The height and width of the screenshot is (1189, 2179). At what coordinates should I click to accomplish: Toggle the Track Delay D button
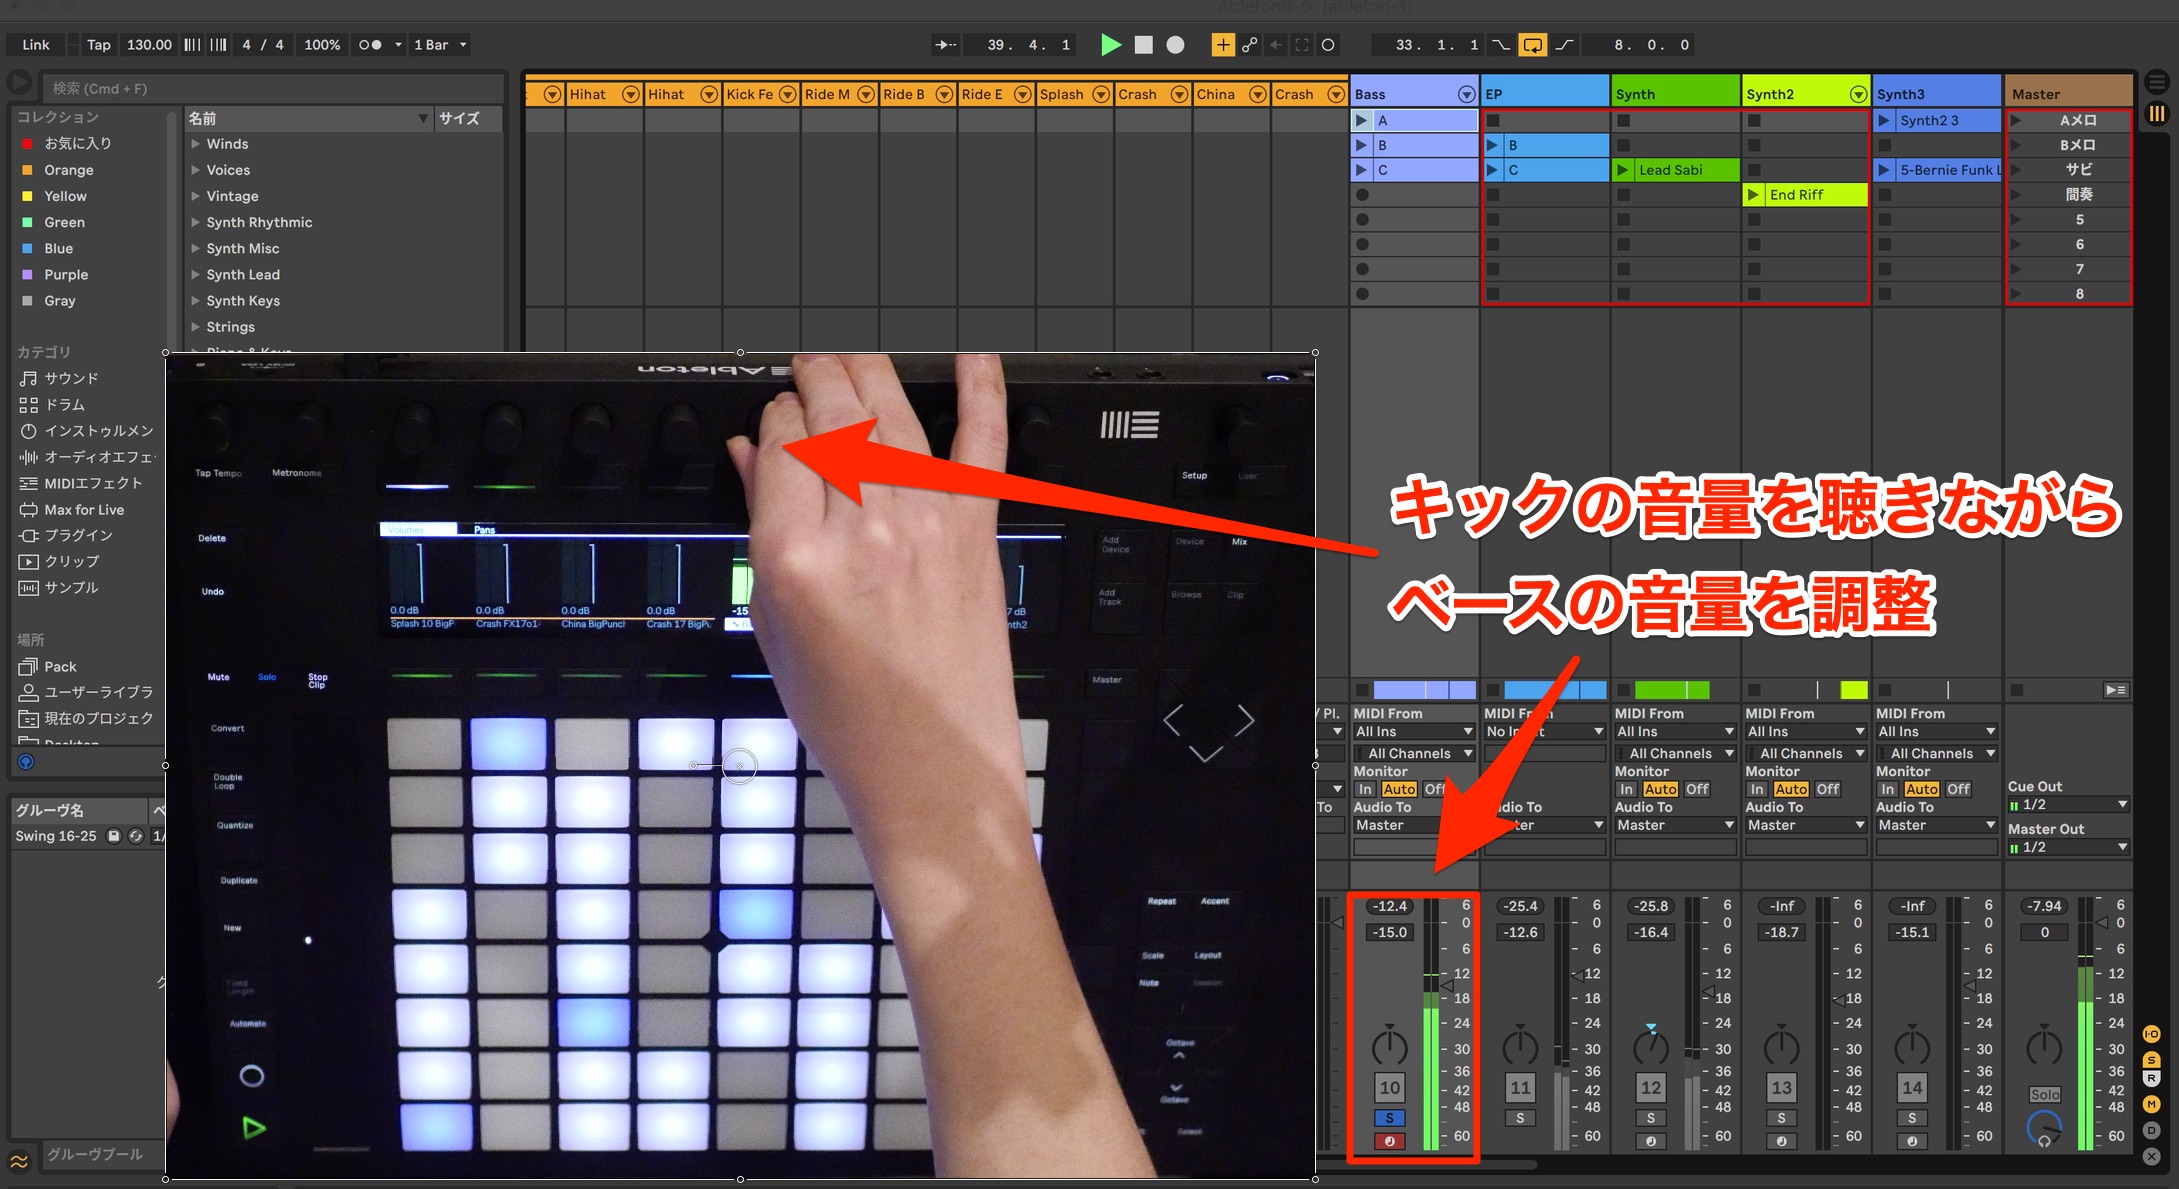tap(2152, 1130)
